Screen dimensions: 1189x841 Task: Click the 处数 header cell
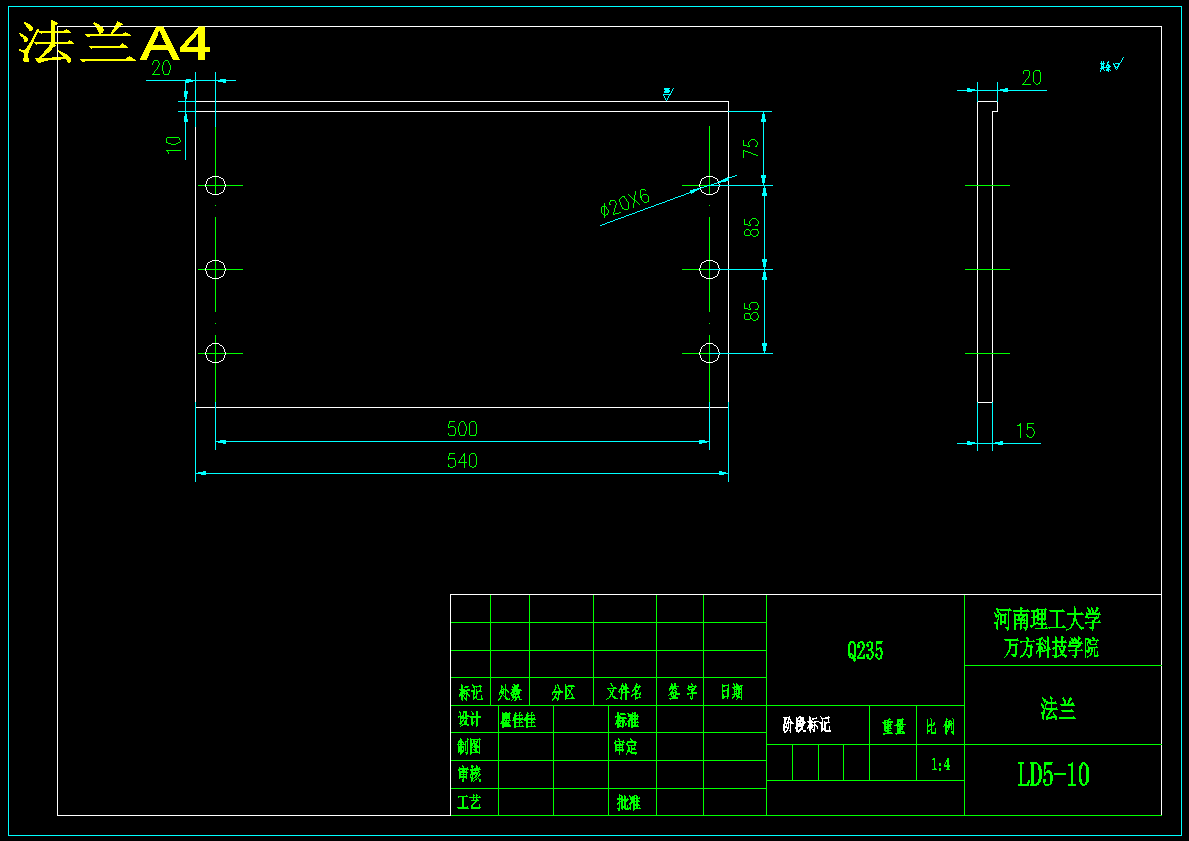pos(510,692)
